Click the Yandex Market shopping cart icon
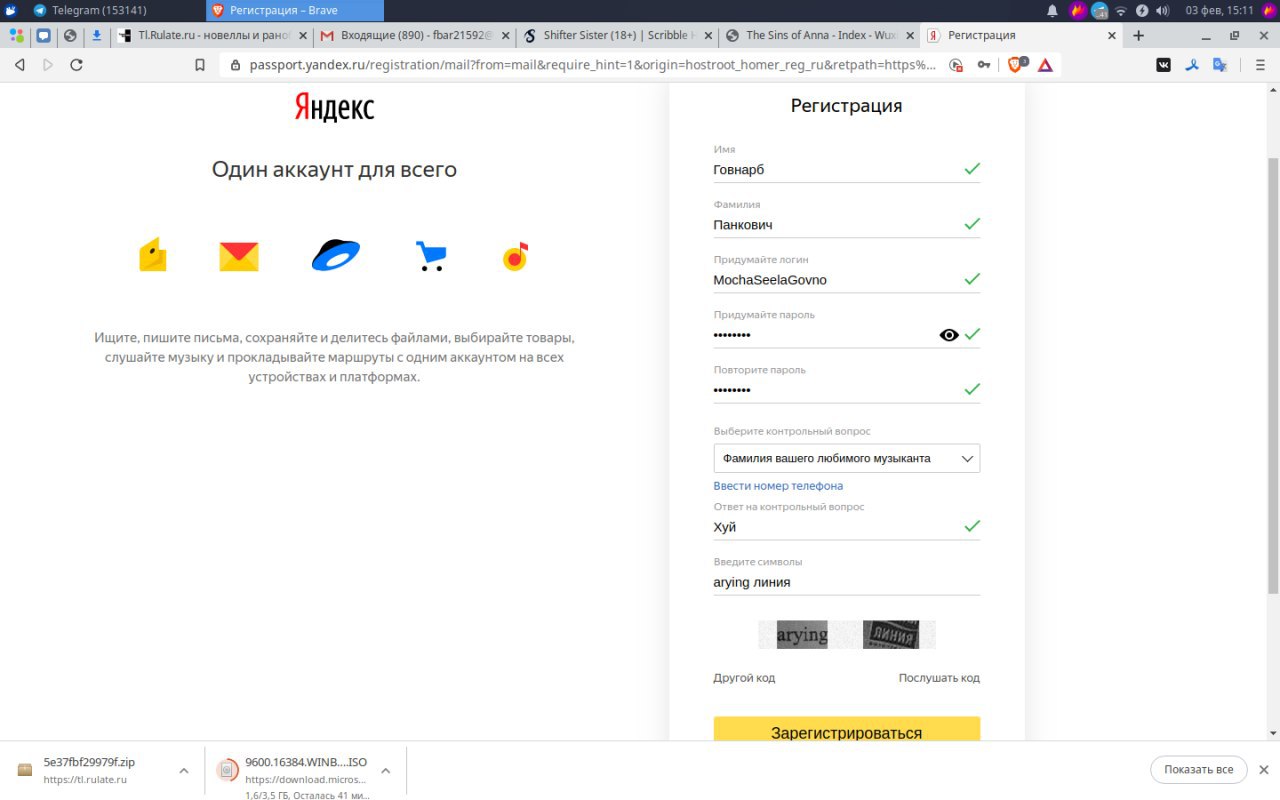 pyautogui.click(x=431, y=256)
